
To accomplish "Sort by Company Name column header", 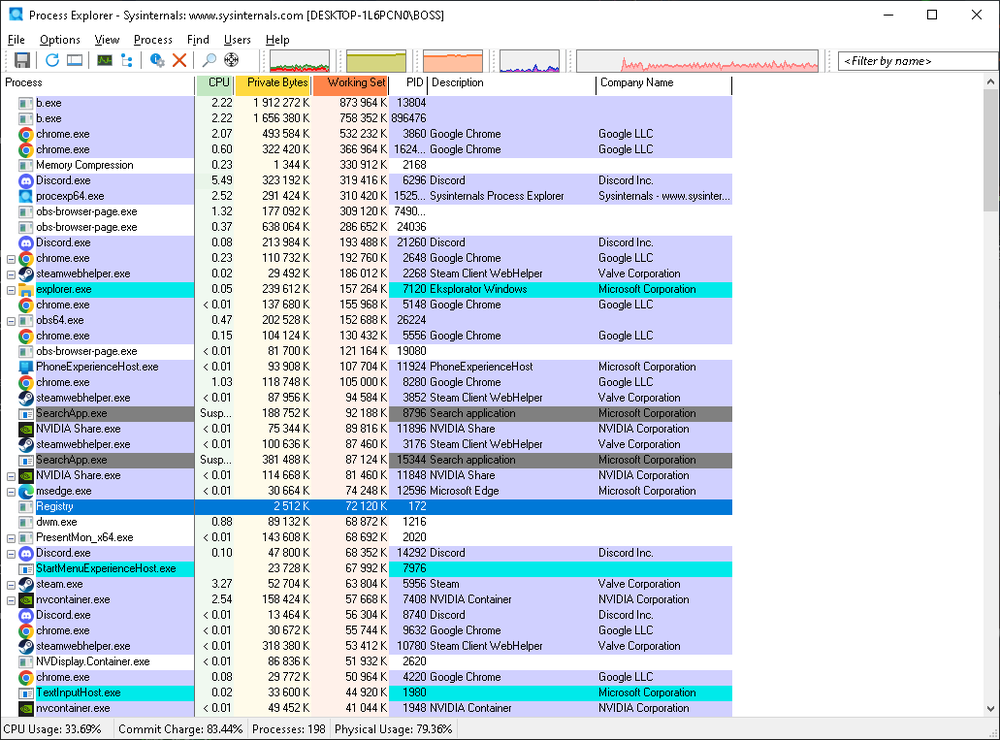I will [x=664, y=83].
